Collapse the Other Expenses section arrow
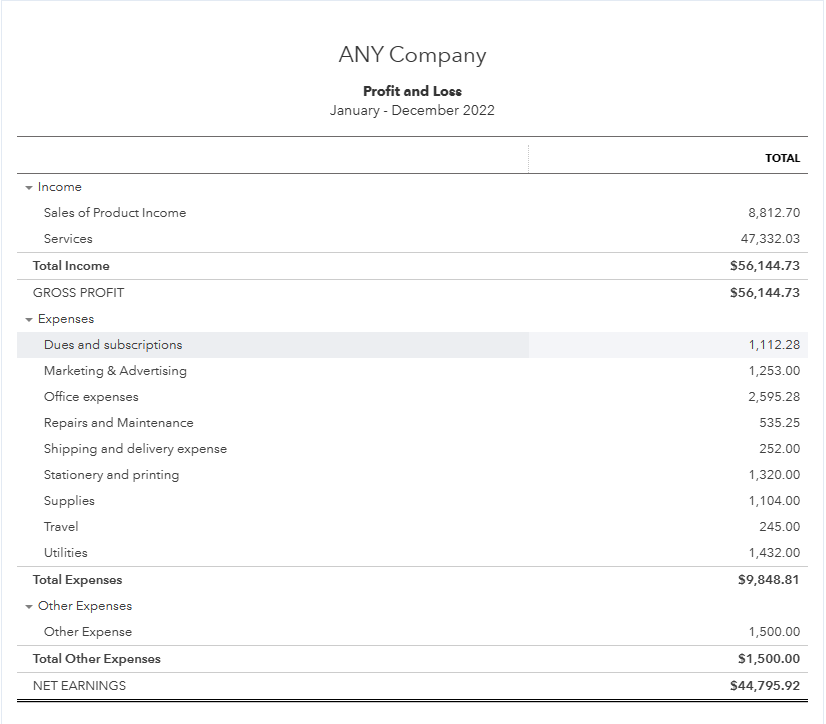This screenshot has width=826, height=724. pyautogui.click(x=29, y=607)
